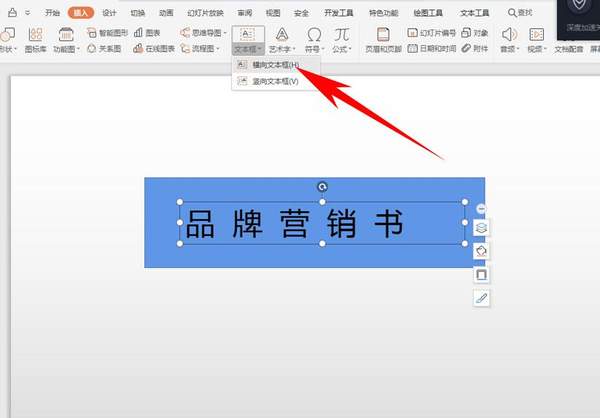Screen dimensions: 600x418
Task: Click the 查找 search magnifier
Action: 520,13
